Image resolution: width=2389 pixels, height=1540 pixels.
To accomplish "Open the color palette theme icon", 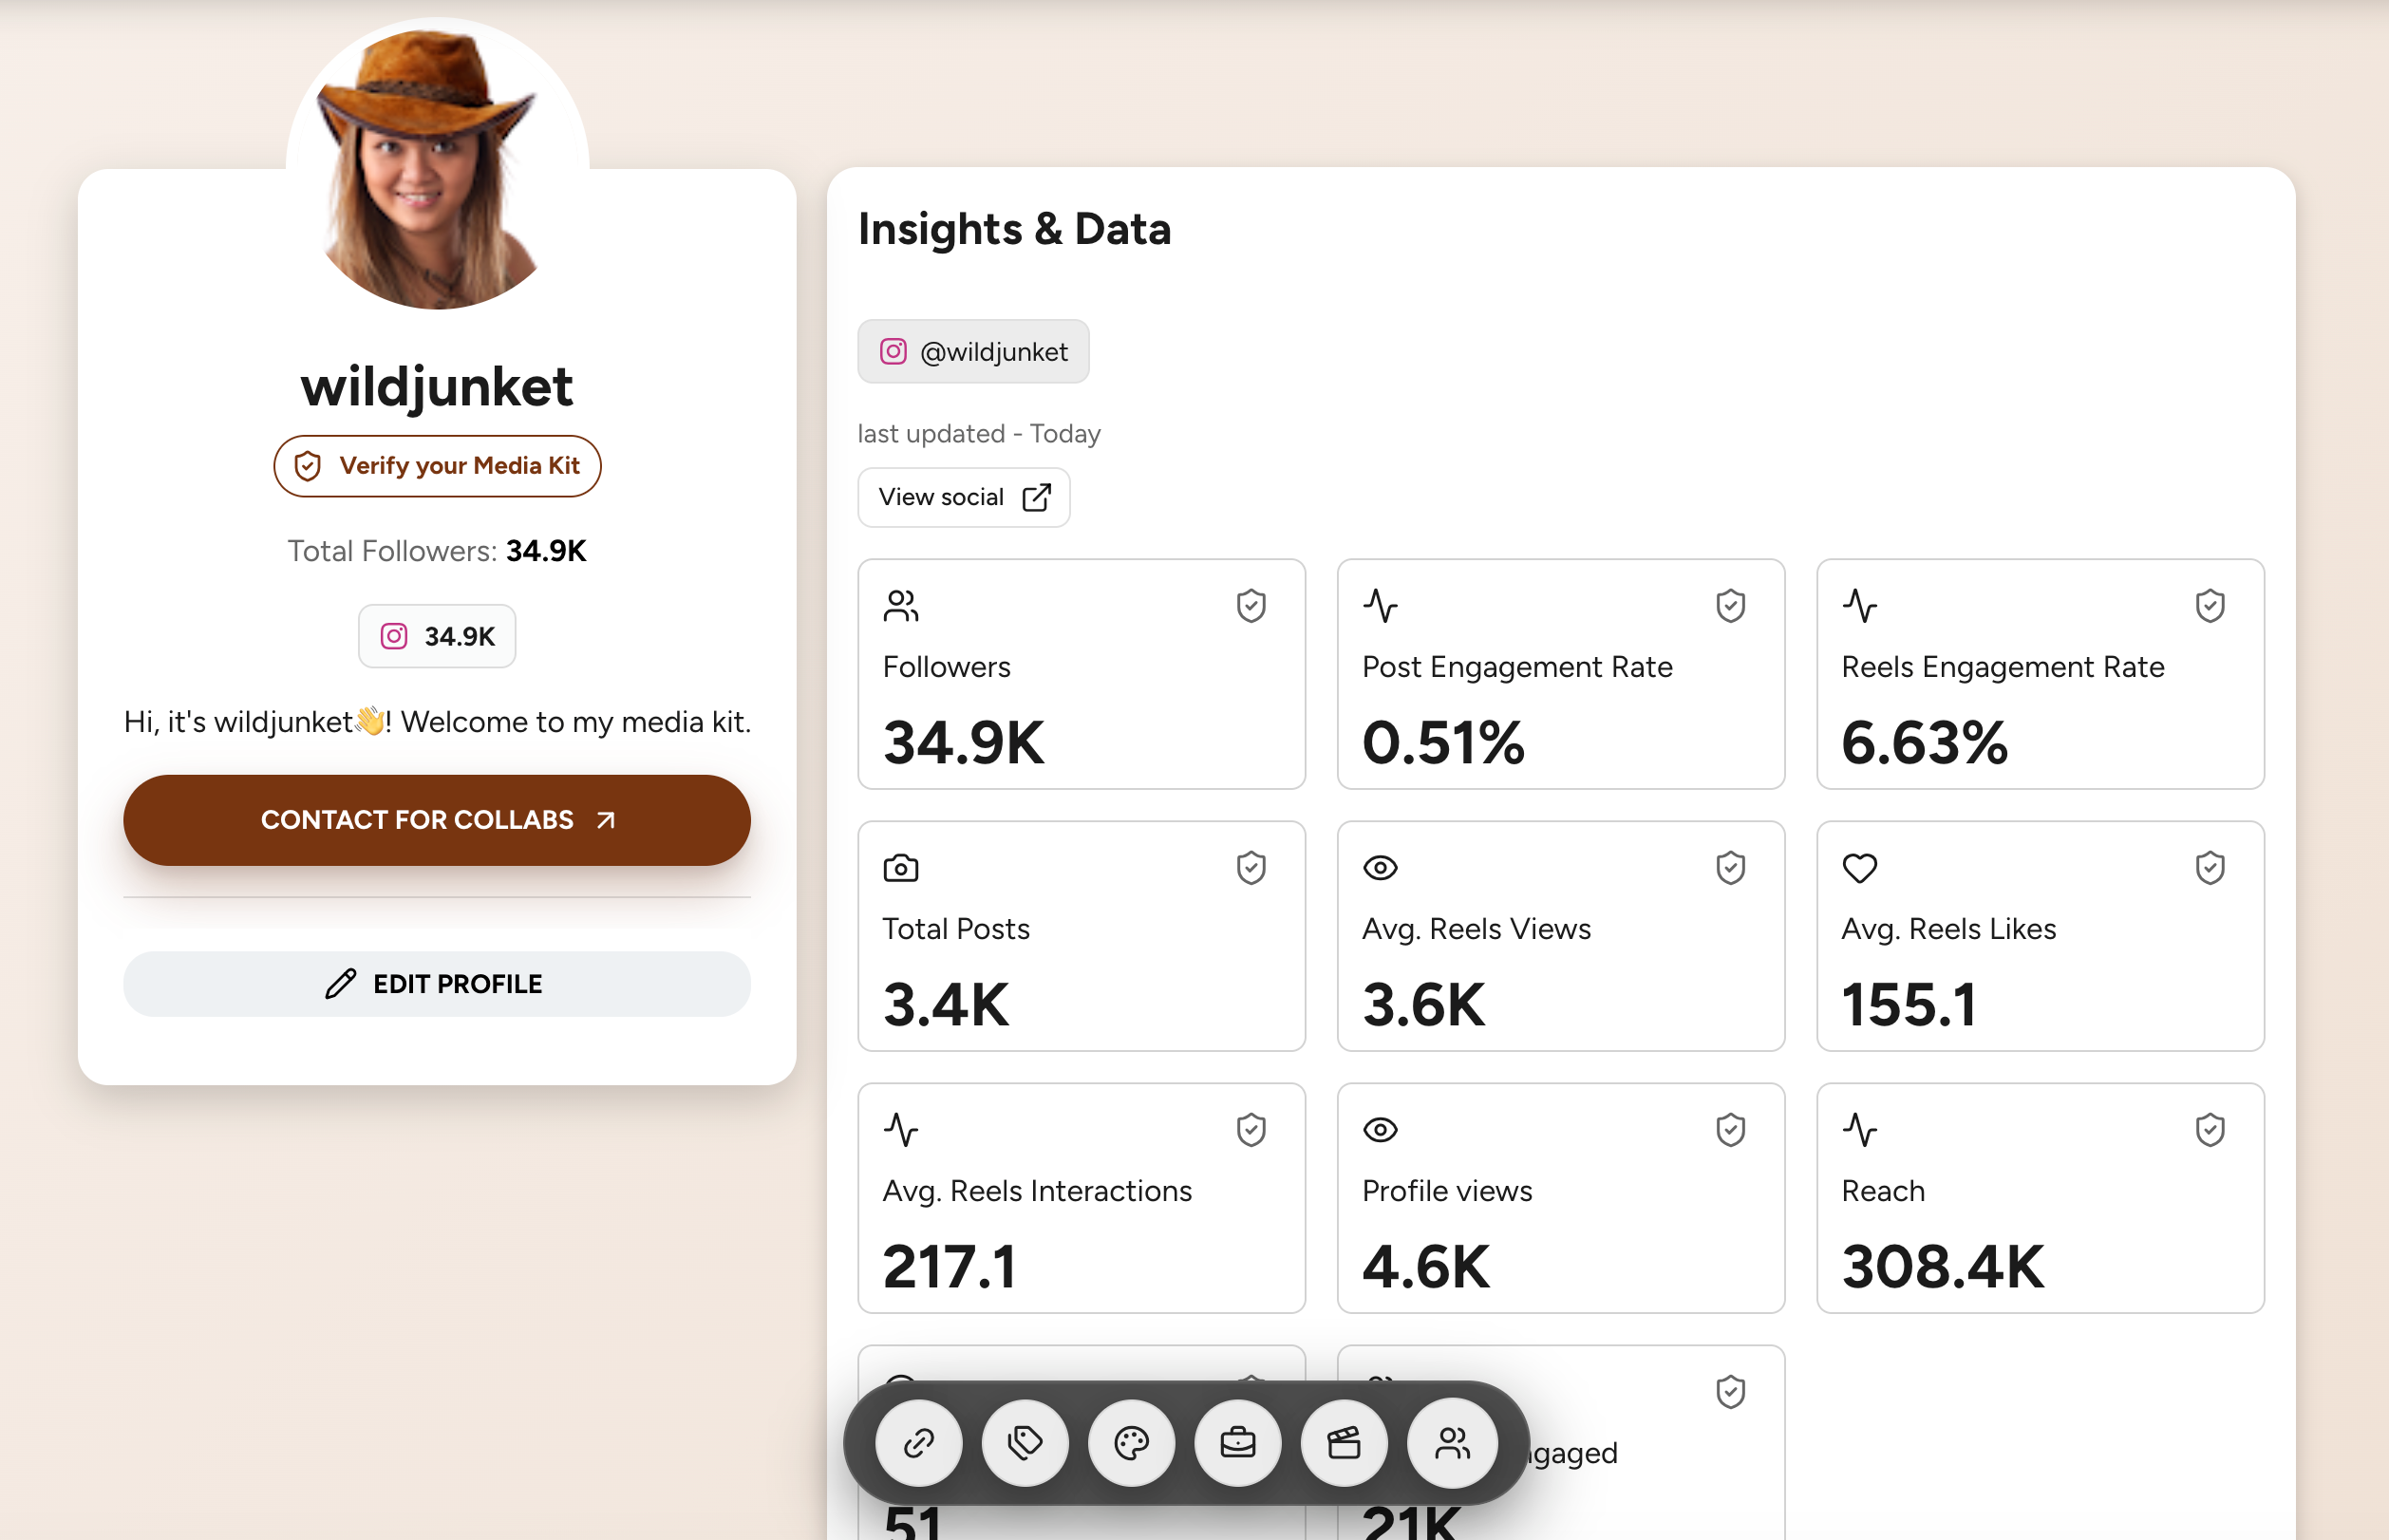I will (1131, 1443).
